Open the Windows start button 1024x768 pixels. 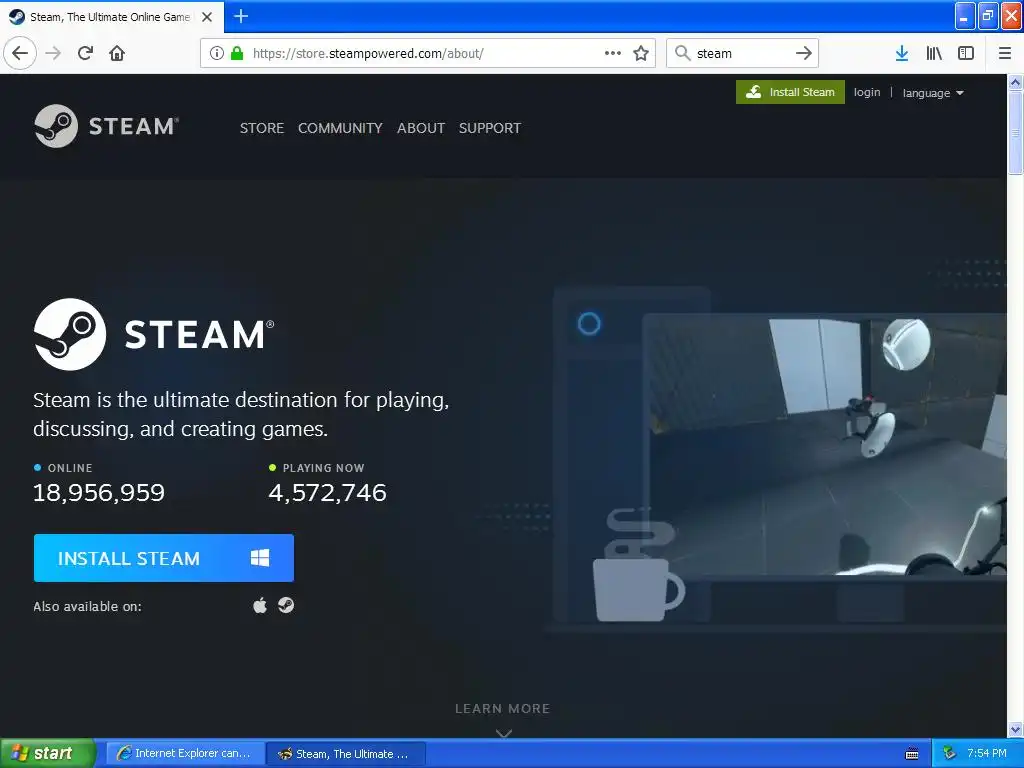click(47, 754)
